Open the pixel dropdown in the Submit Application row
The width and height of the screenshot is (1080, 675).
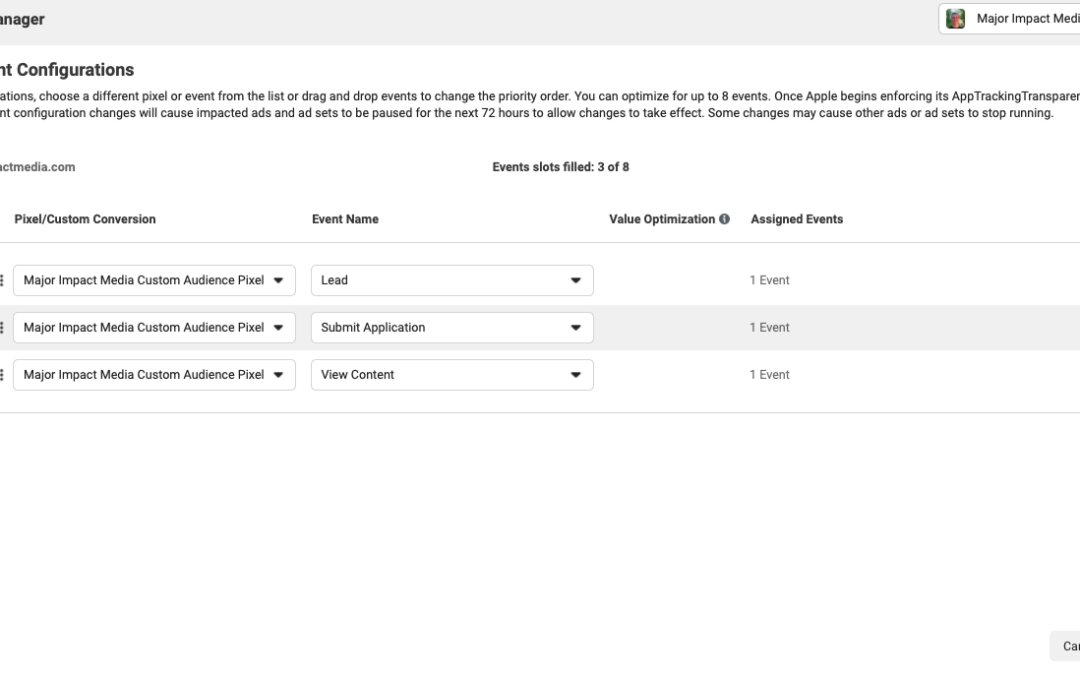click(x=154, y=327)
